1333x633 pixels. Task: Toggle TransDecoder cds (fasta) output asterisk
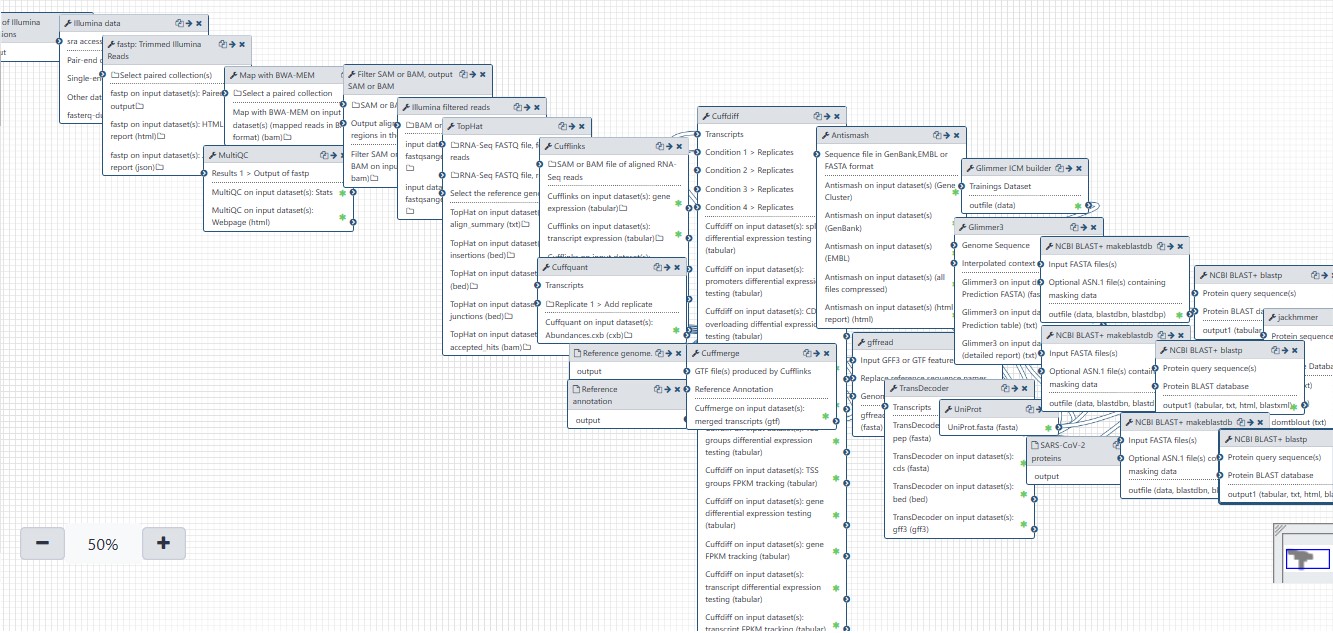1023,462
